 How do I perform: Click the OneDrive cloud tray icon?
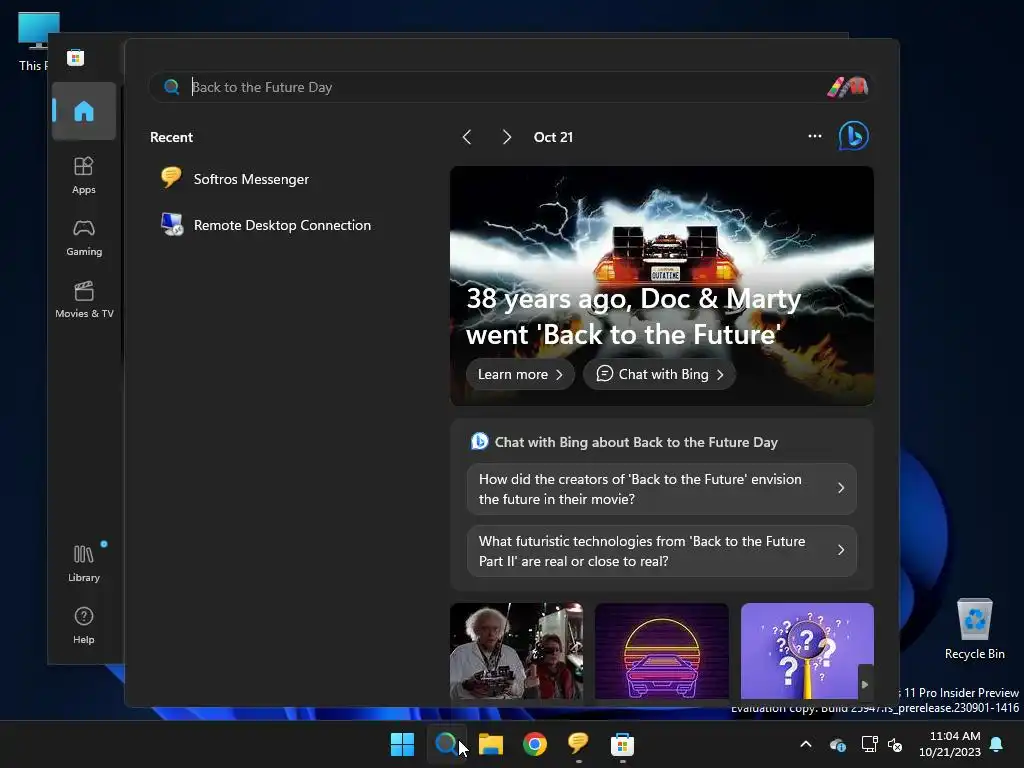(838, 744)
